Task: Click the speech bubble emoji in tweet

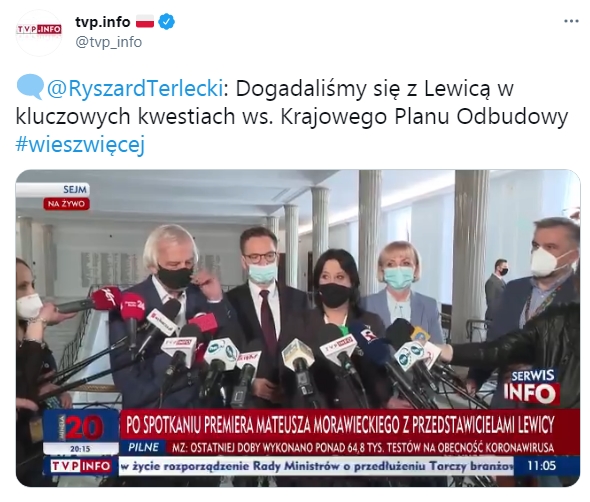Action: (x=30, y=87)
